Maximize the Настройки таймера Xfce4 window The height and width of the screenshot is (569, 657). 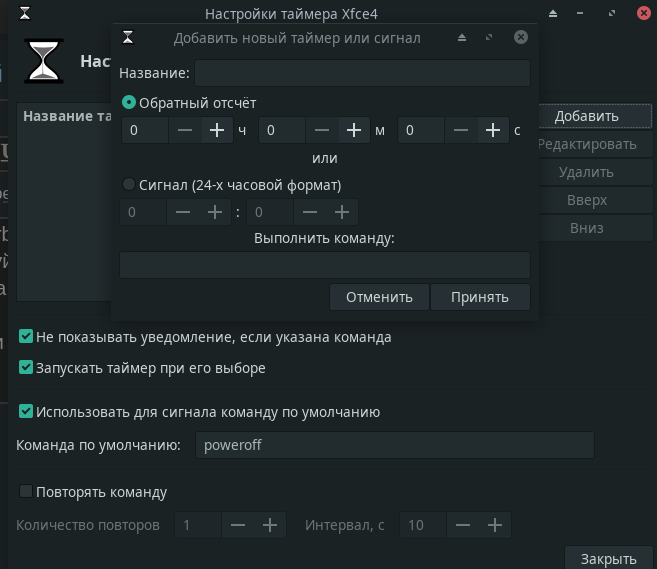click(x=612, y=13)
